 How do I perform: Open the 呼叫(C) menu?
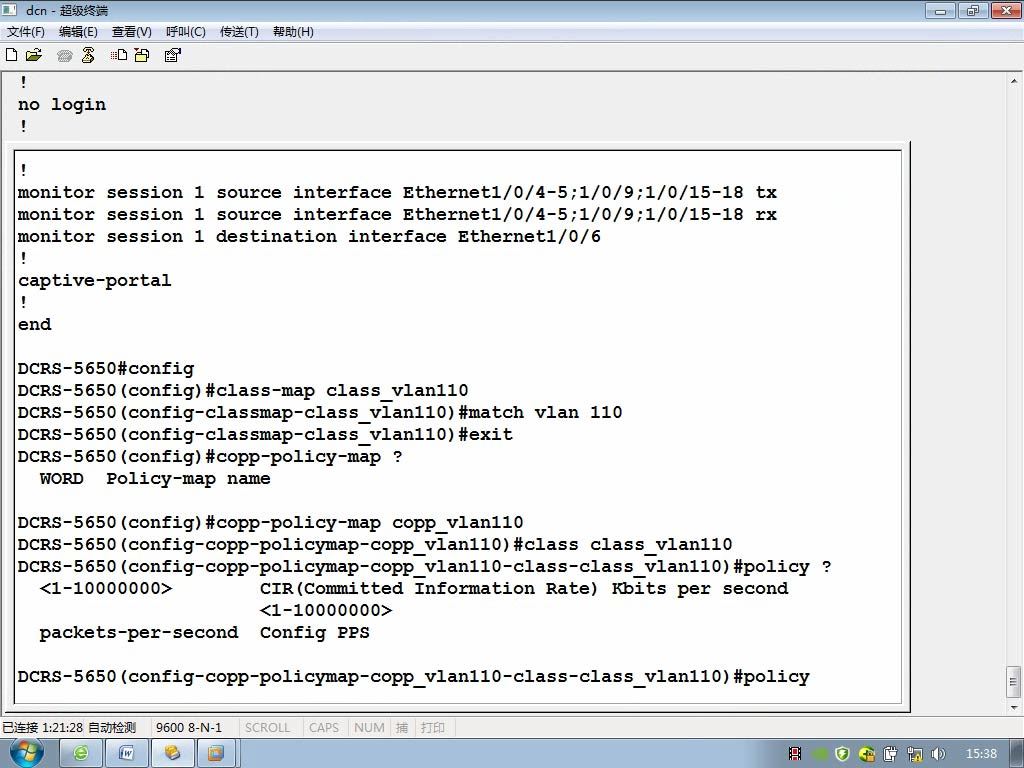tap(186, 31)
